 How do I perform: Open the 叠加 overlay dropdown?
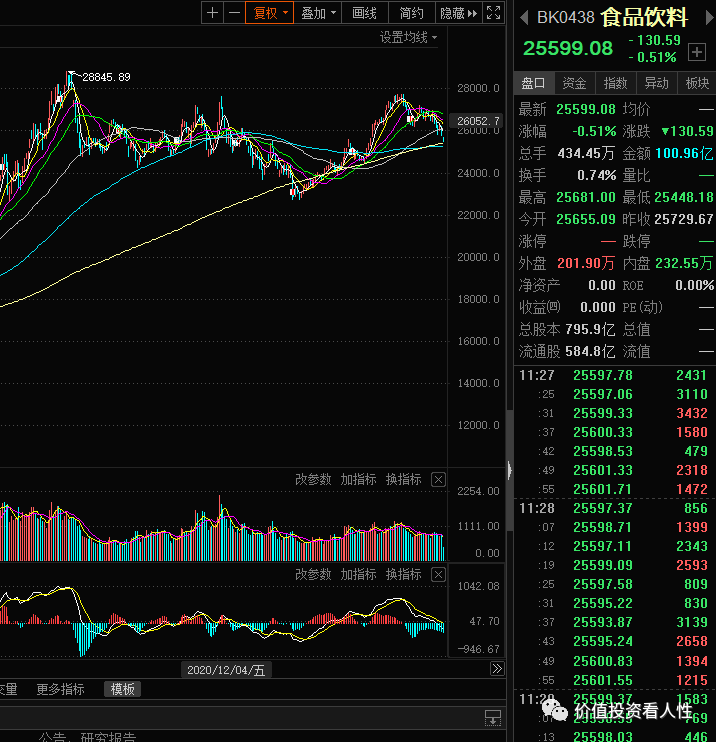coord(318,13)
